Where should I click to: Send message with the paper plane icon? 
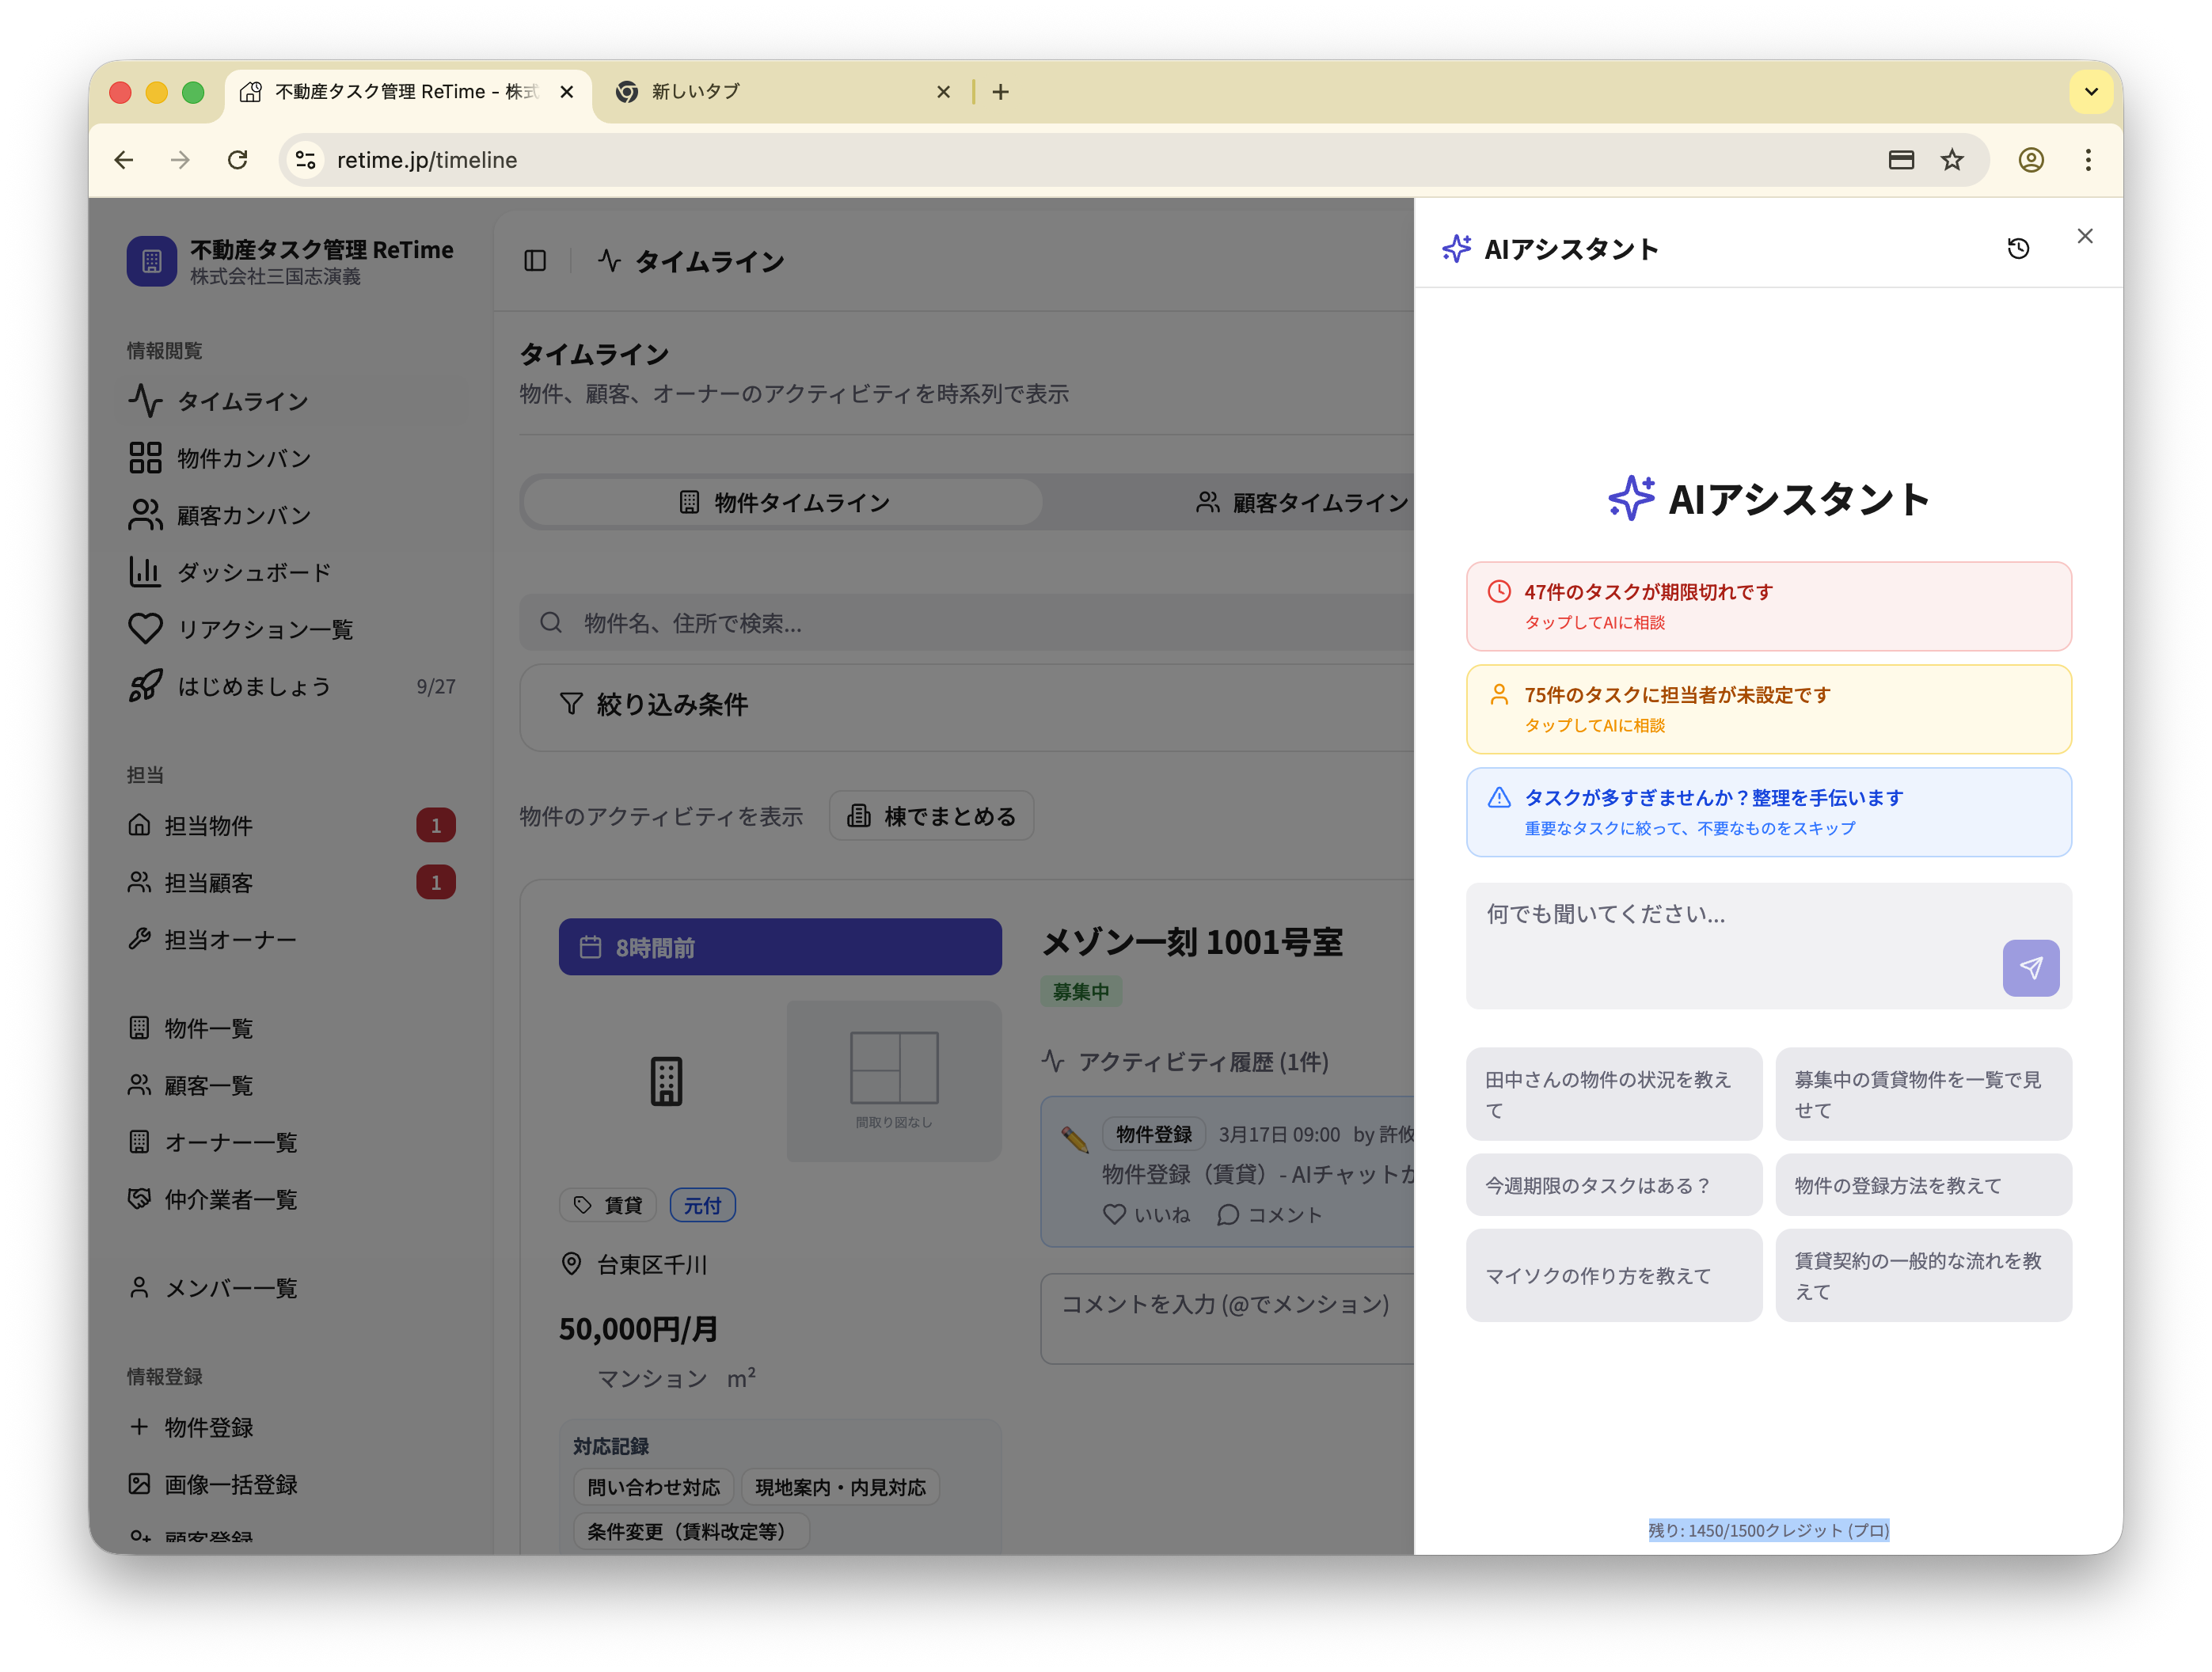(2031, 968)
